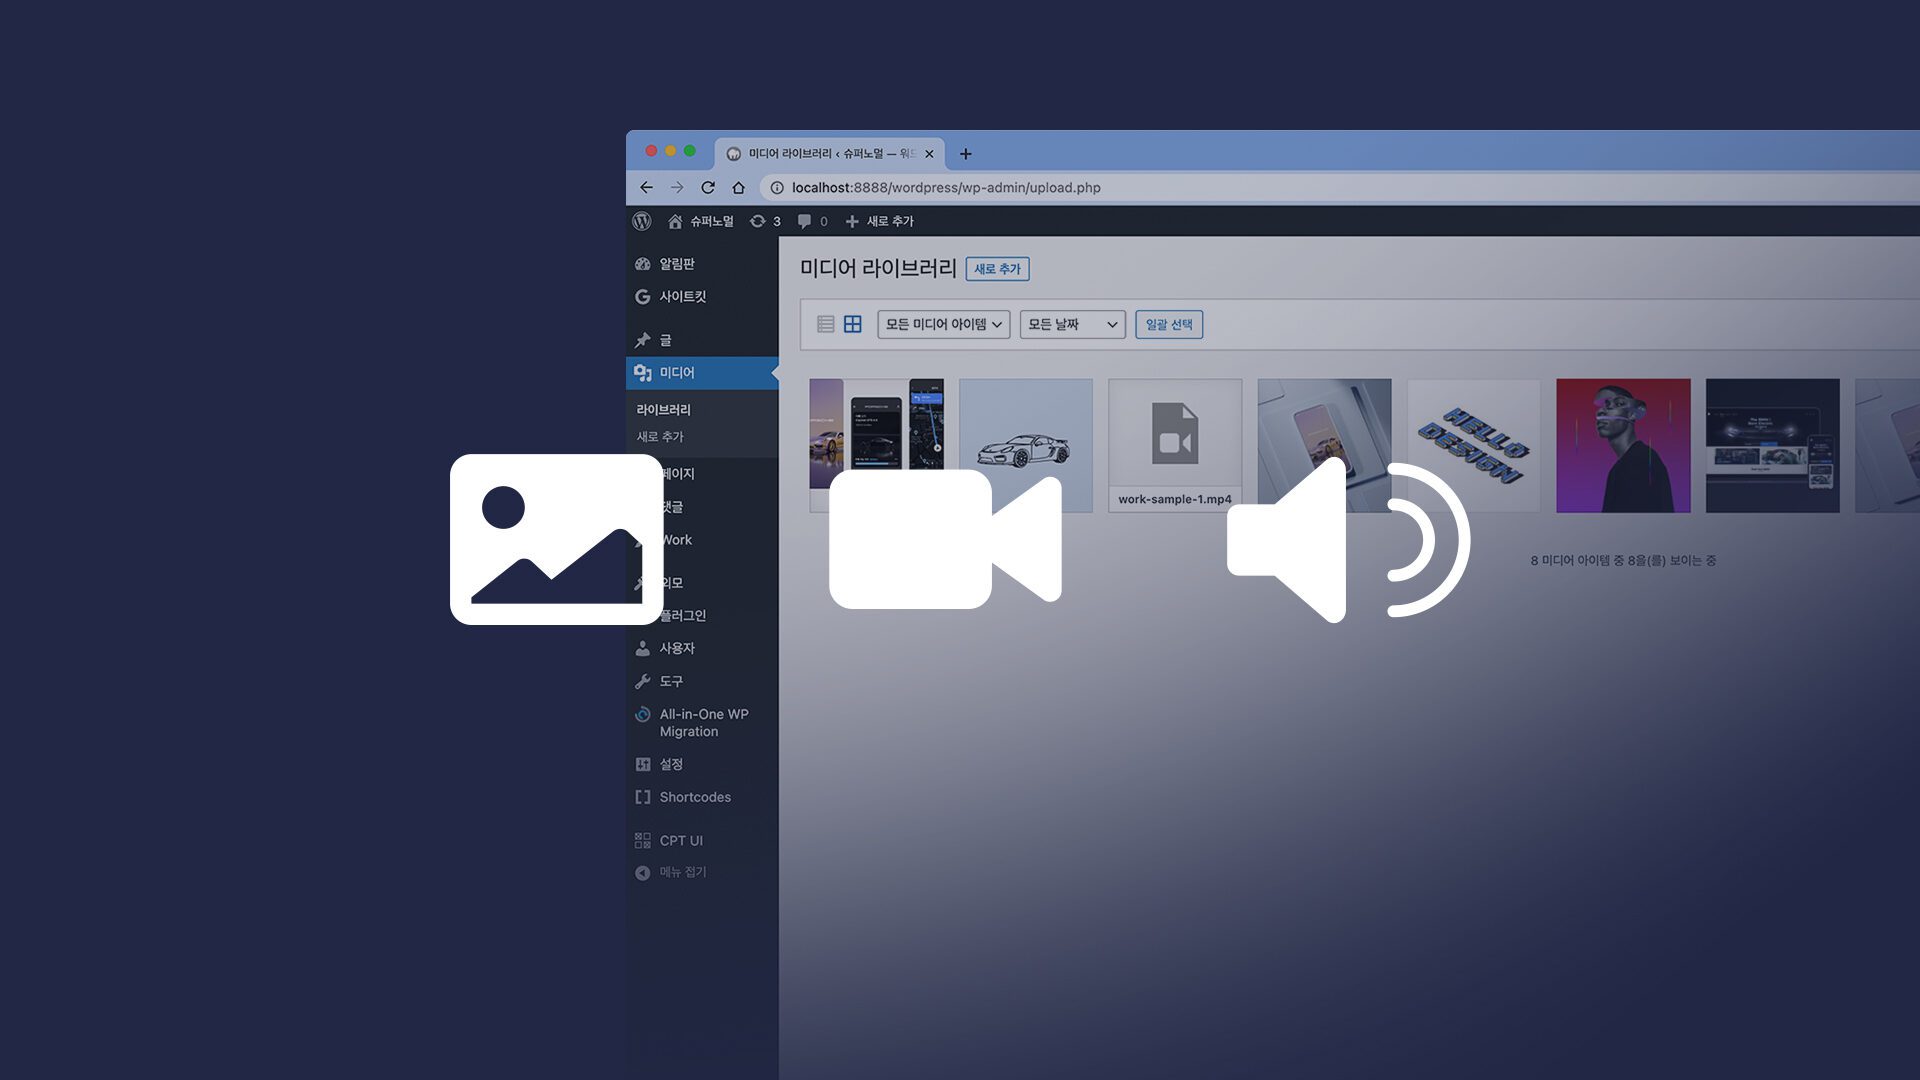Select the HELLO DESIGN image thumbnail
1920x1080 pixels.
[1473, 445]
